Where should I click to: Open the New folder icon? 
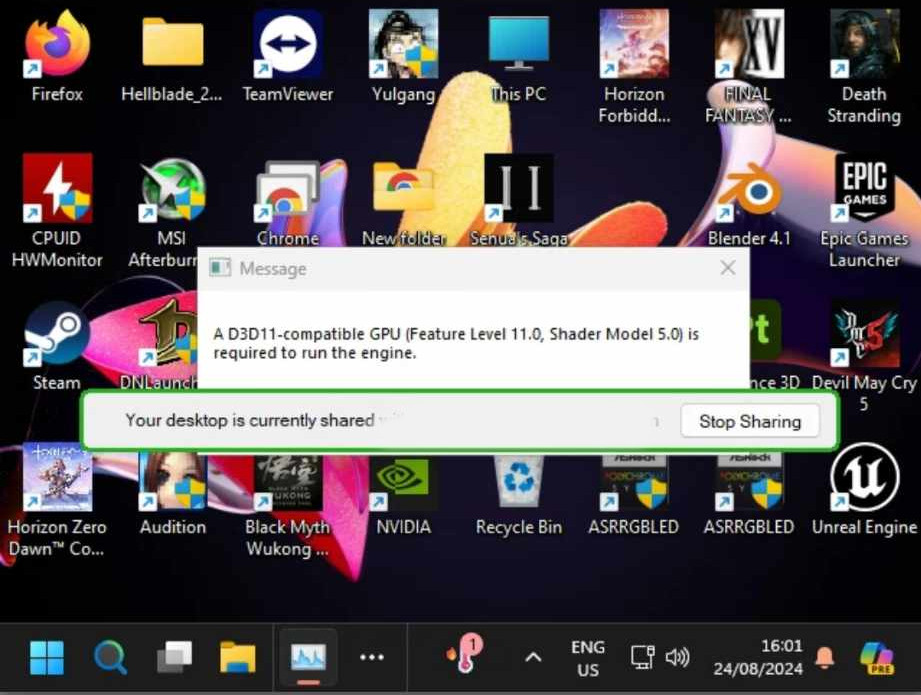point(404,203)
